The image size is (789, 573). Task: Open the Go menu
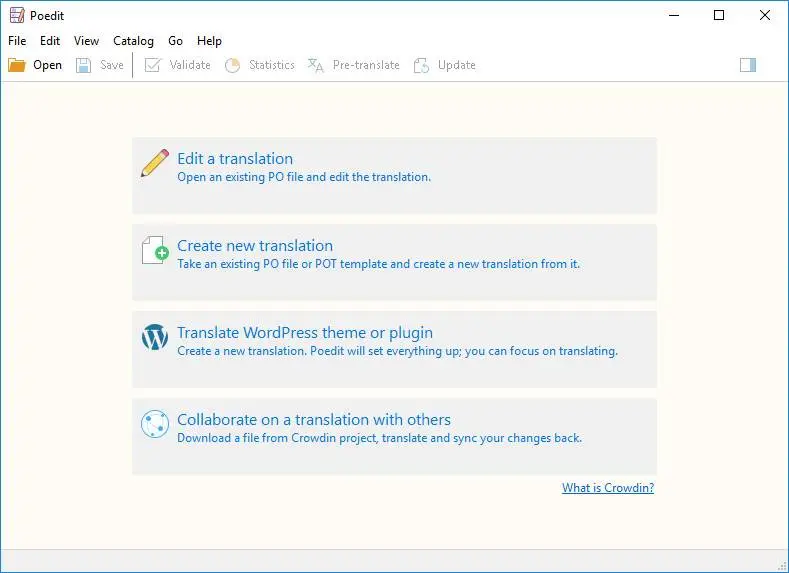click(175, 41)
